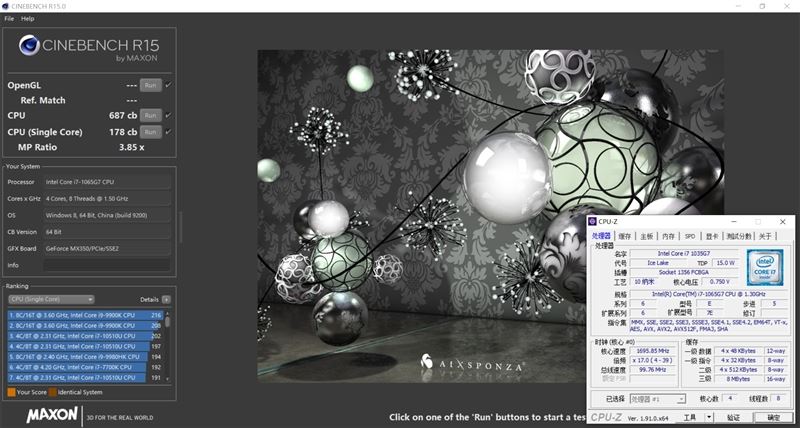Click the Info input field in Your System
The width and height of the screenshot is (800, 428).
point(107,265)
